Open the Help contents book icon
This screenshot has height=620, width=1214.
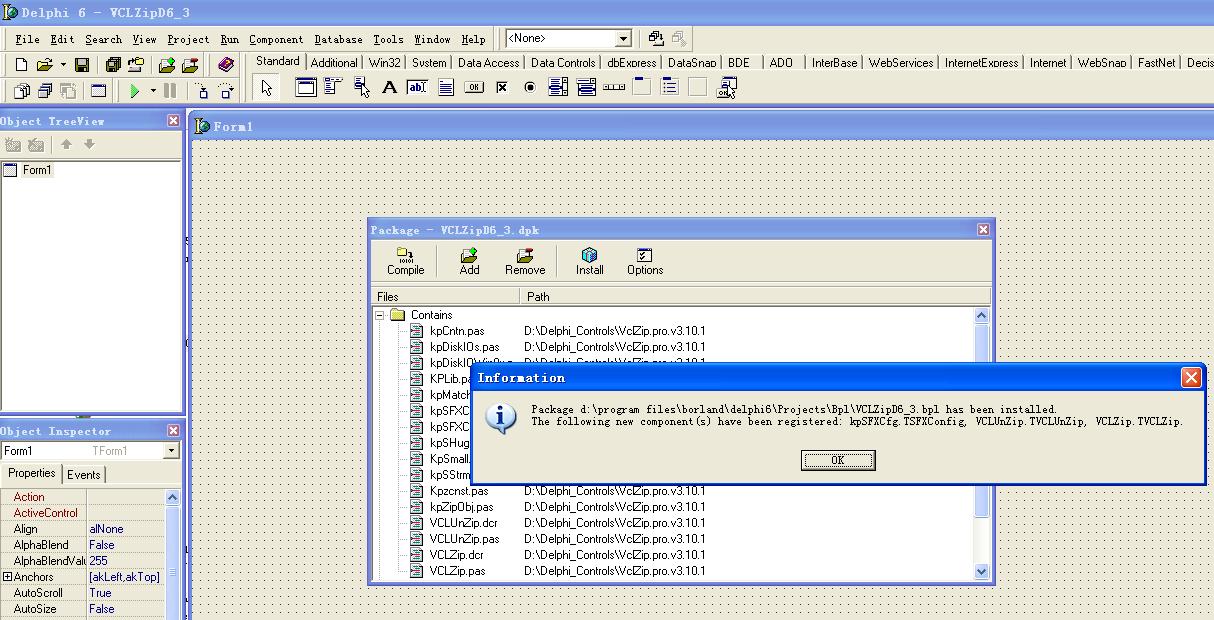pyautogui.click(x=226, y=65)
